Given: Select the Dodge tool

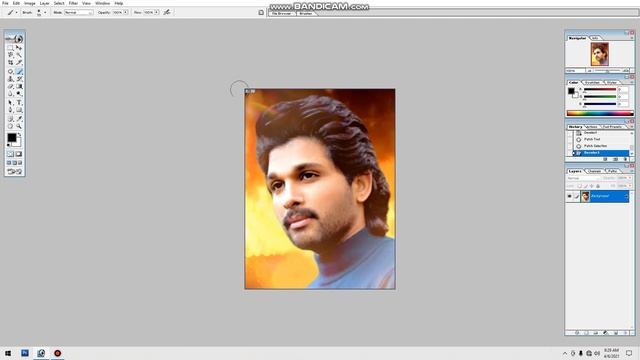Looking at the screenshot, I should [19, 94].
